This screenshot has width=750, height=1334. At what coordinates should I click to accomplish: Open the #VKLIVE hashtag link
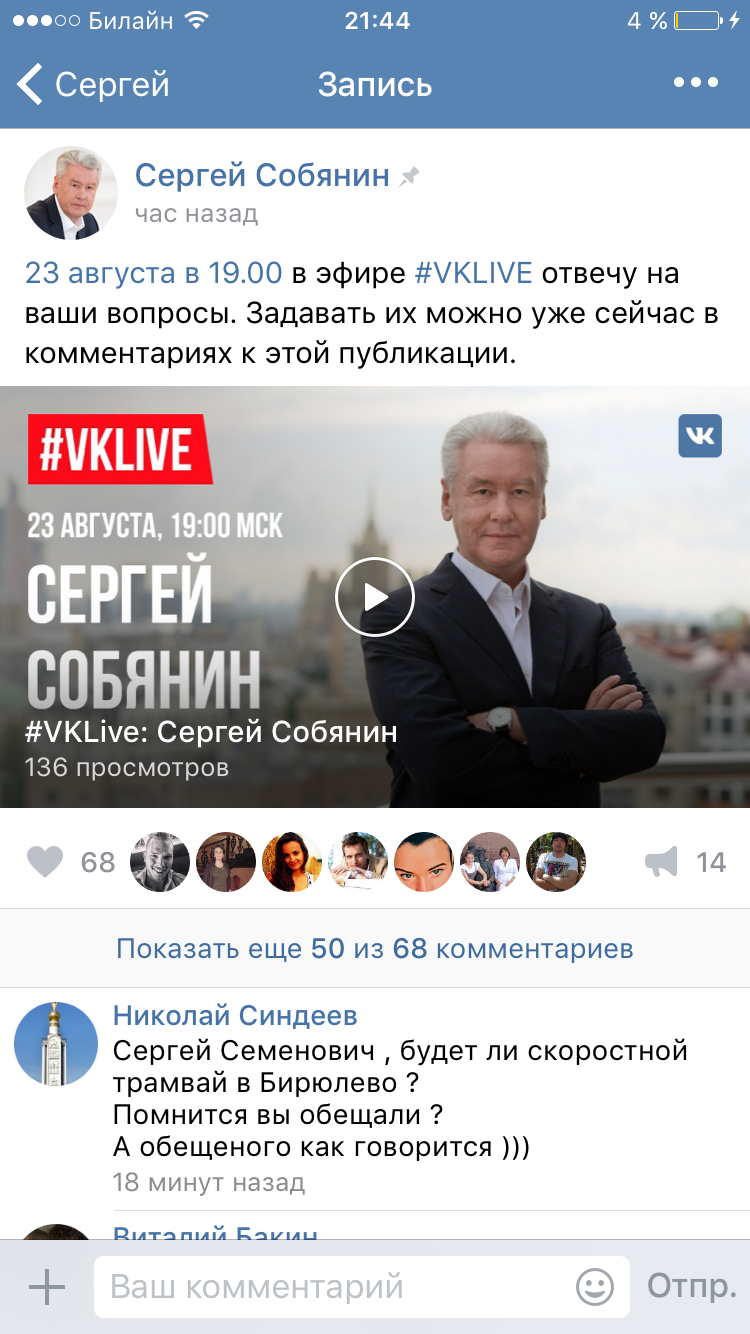[x=474, y=273]
